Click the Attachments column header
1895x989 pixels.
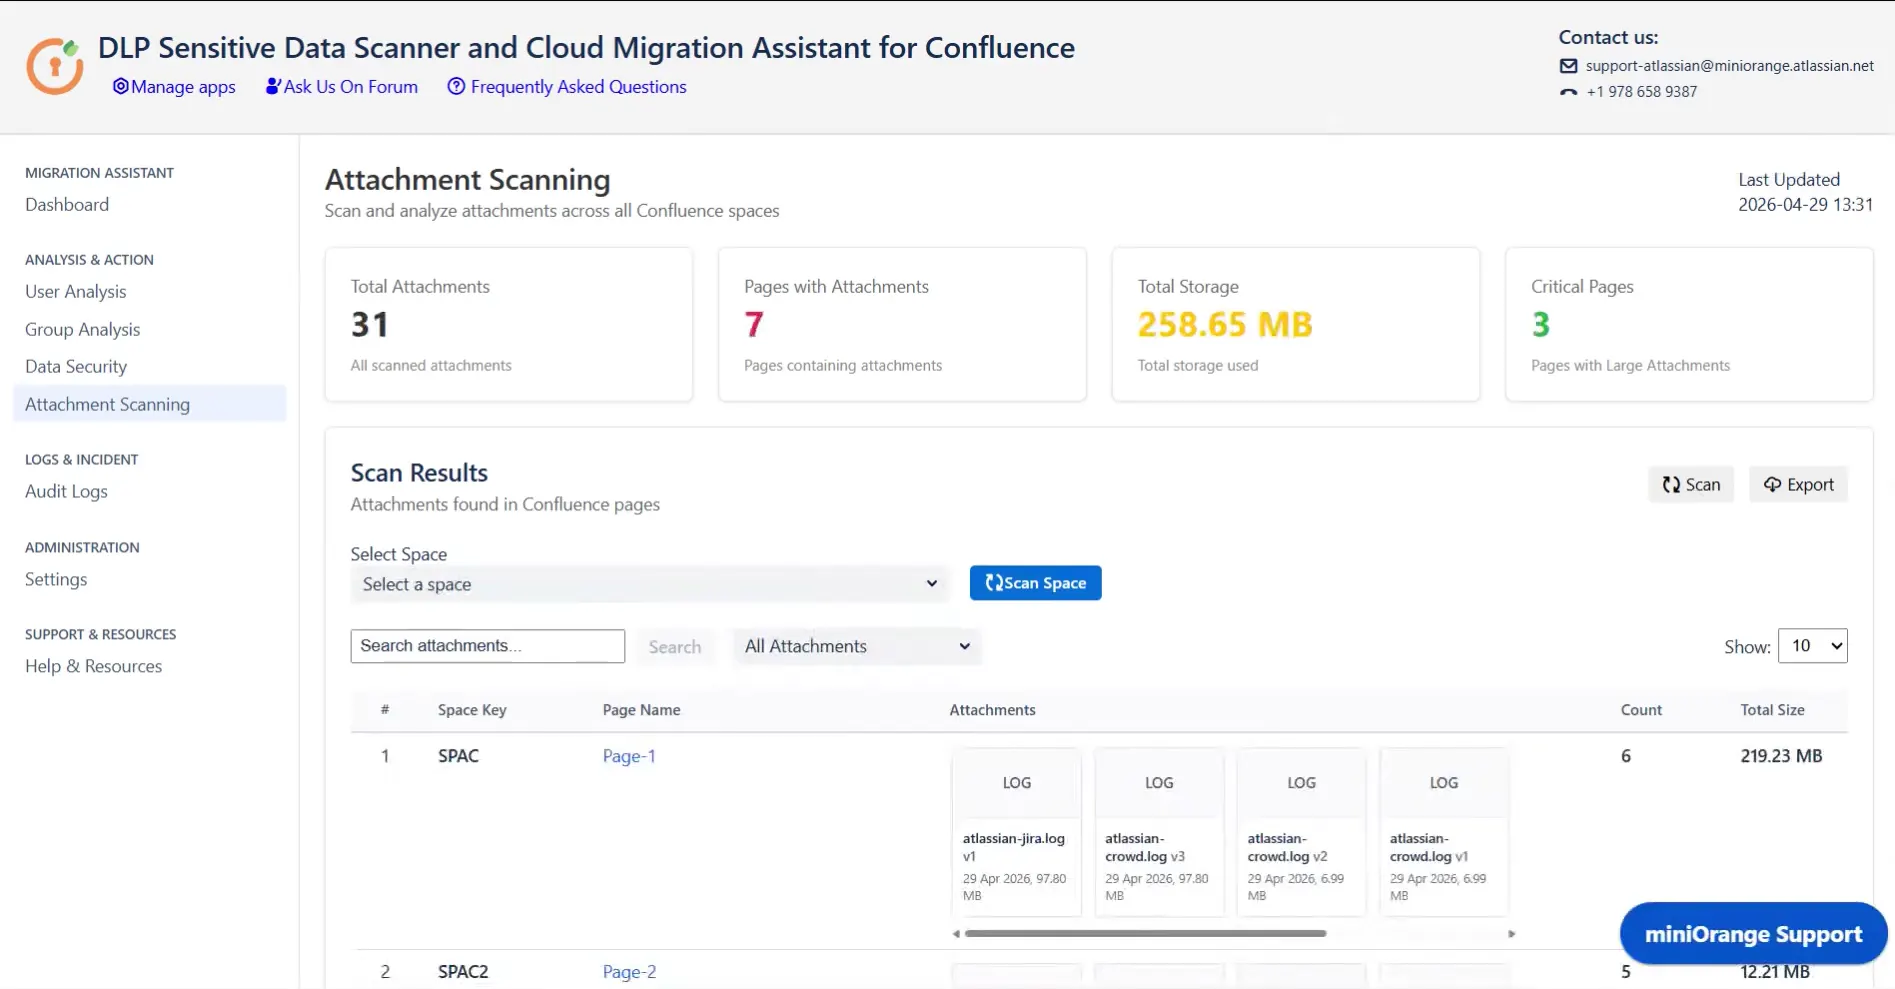[992, 710]
